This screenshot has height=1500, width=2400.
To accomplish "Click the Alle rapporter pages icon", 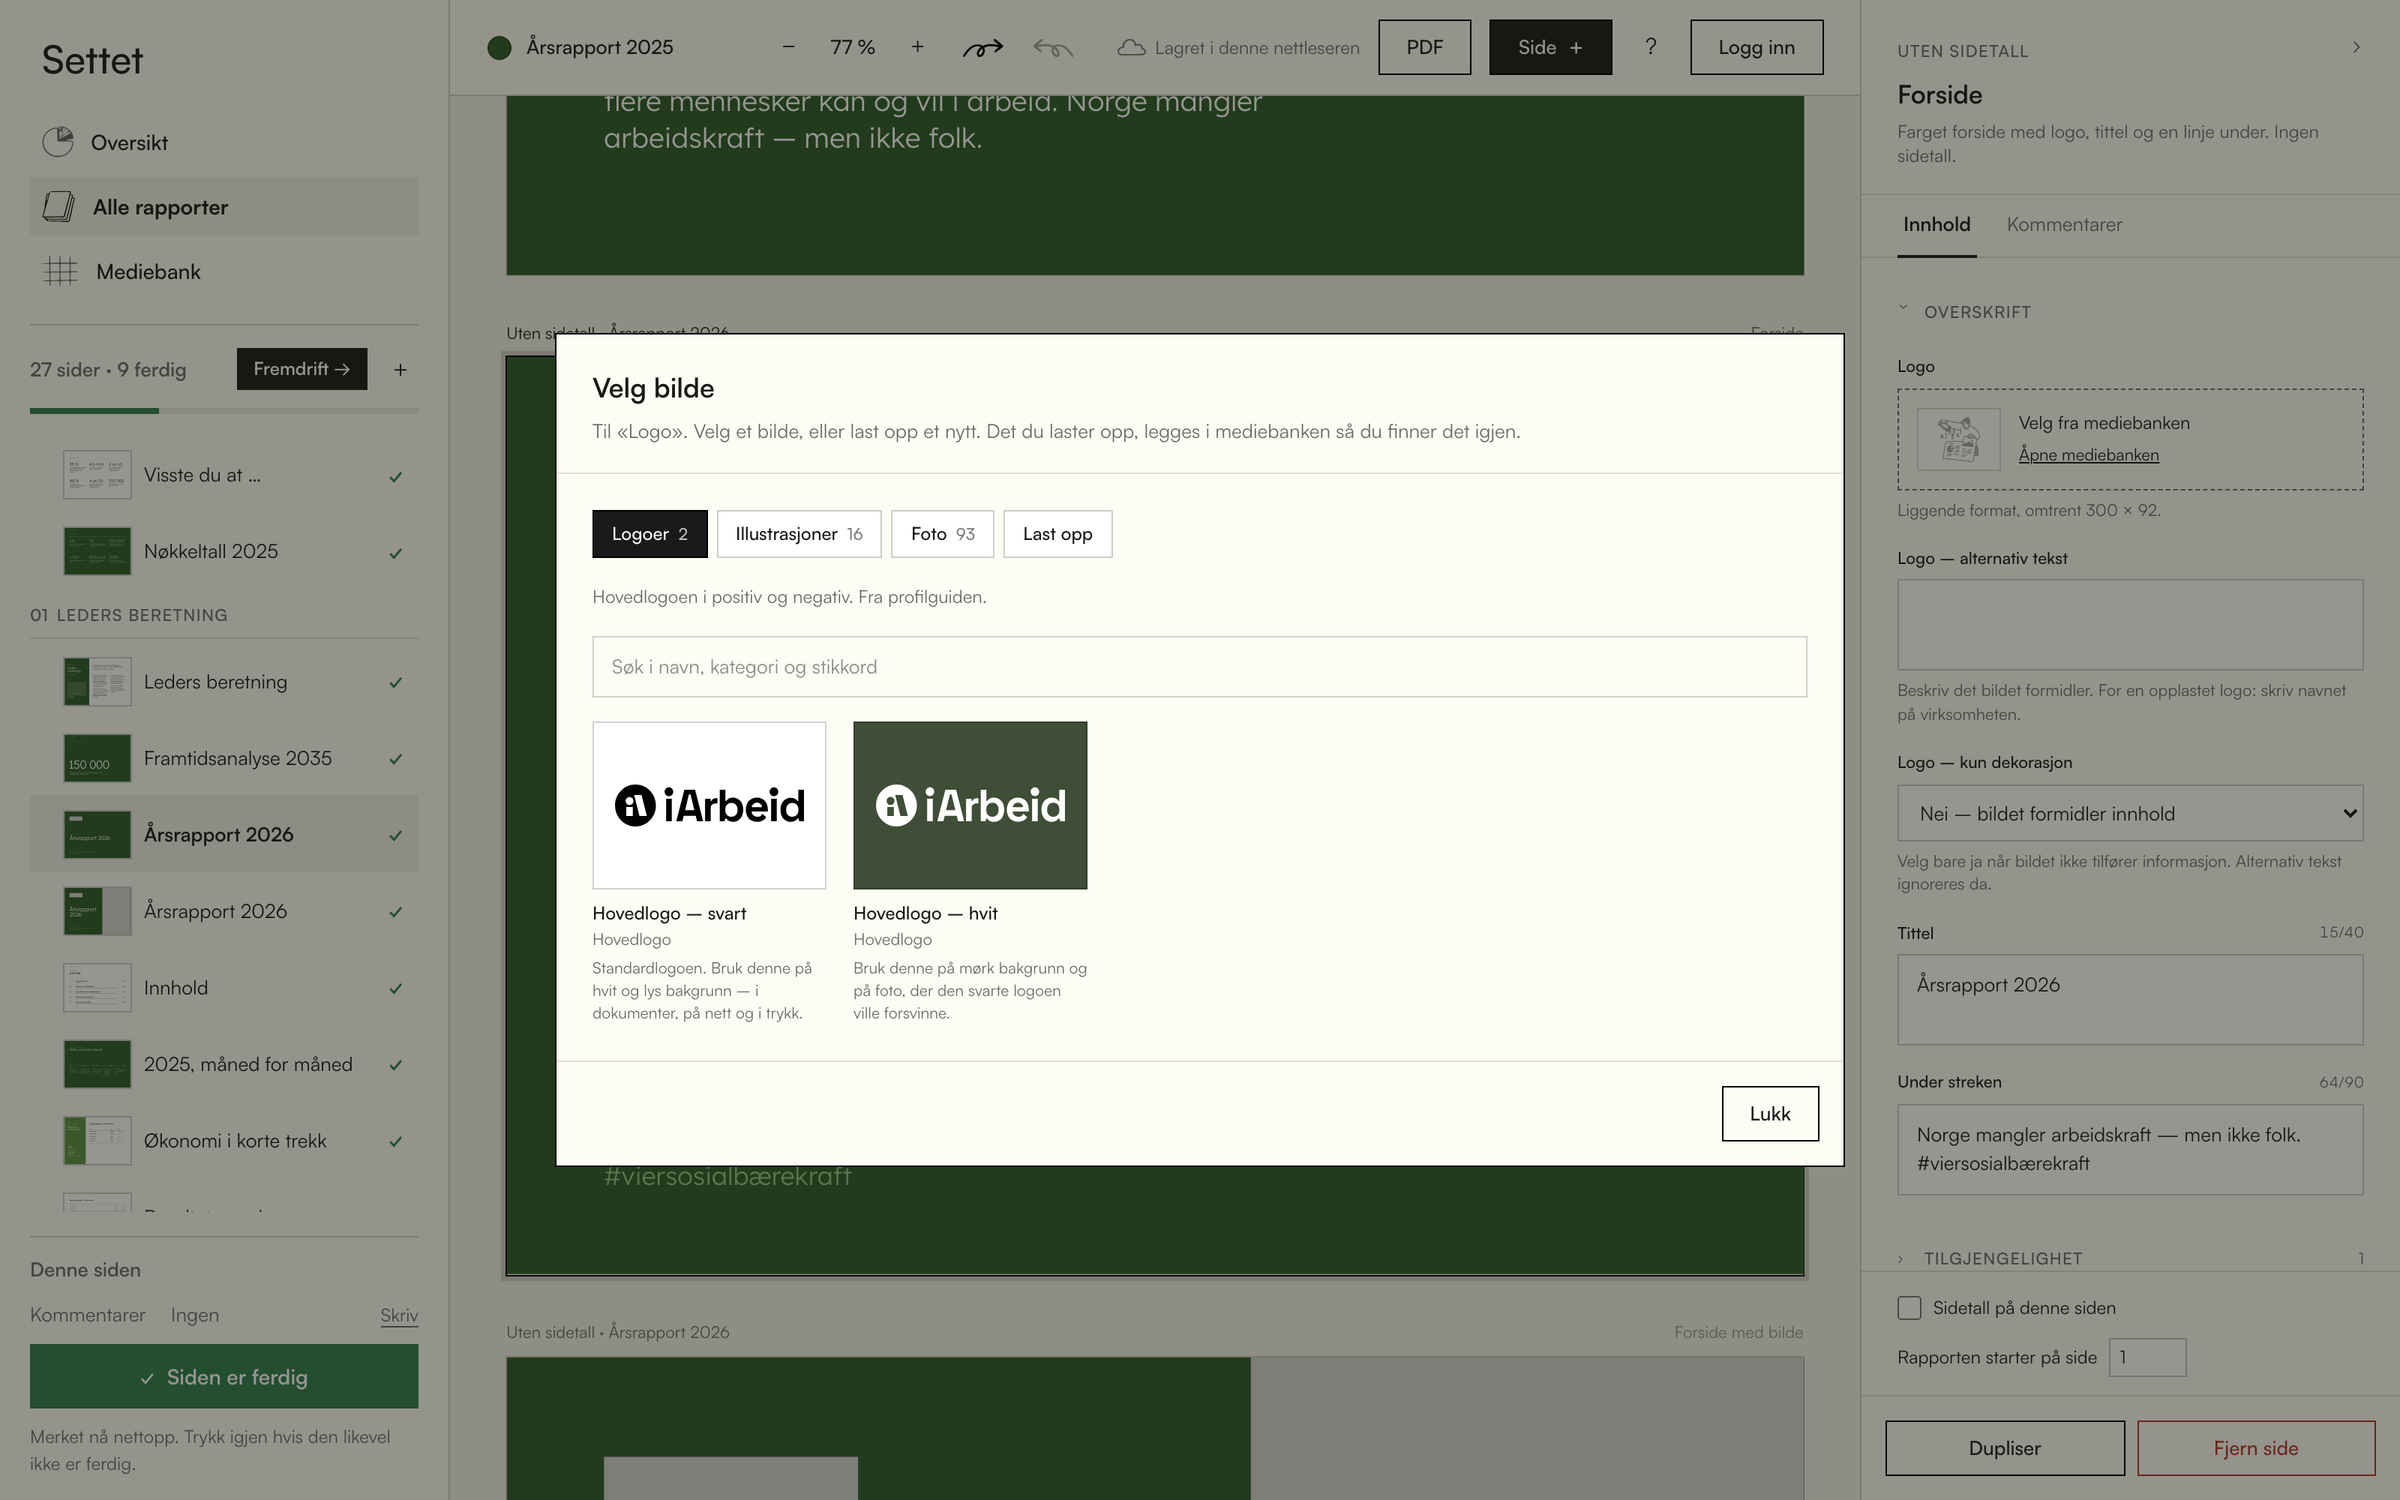I will [x=58, y=207].
